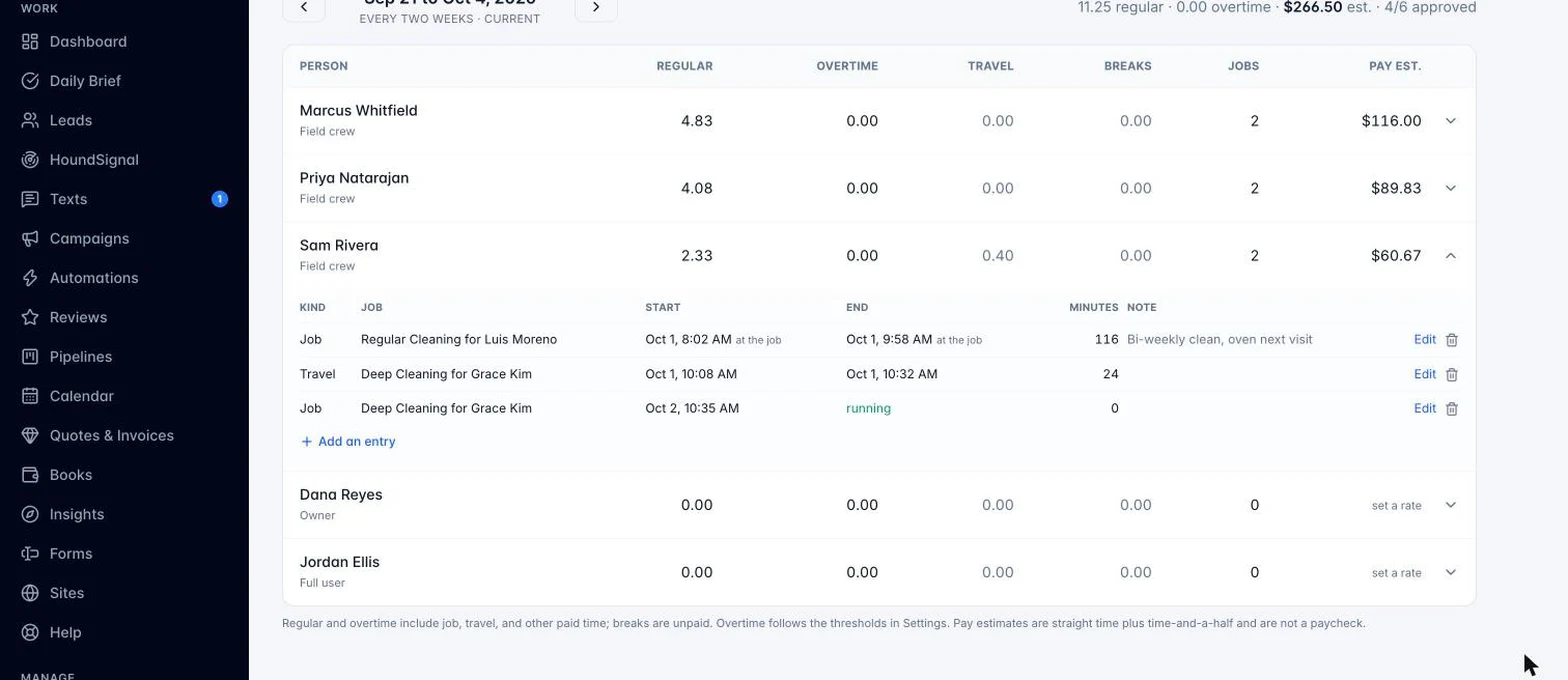Screen dimensions: 1568x680
Task: Set a rate for Dana Reyes
Action: click(1396, 506)
